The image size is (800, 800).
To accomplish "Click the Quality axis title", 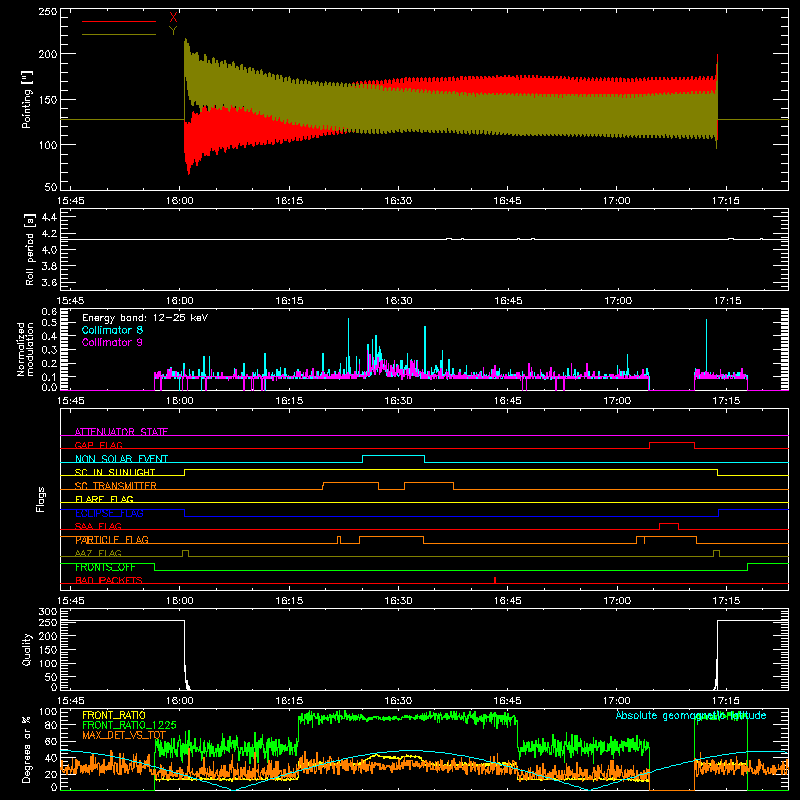I will 27,649.
